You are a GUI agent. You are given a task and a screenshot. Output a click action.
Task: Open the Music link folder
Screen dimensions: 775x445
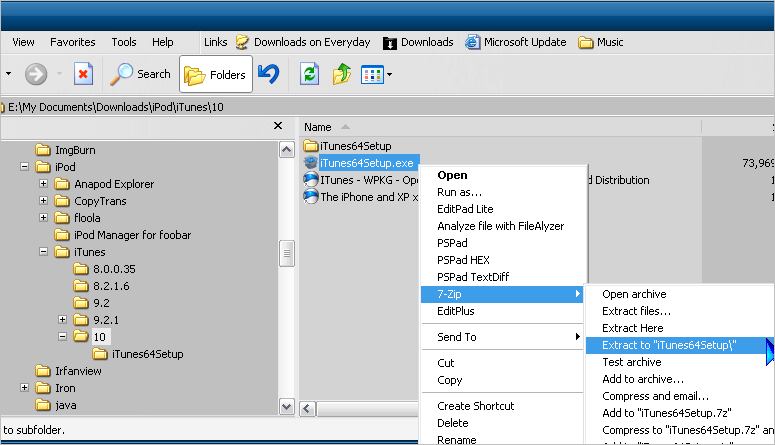[601, 43]
